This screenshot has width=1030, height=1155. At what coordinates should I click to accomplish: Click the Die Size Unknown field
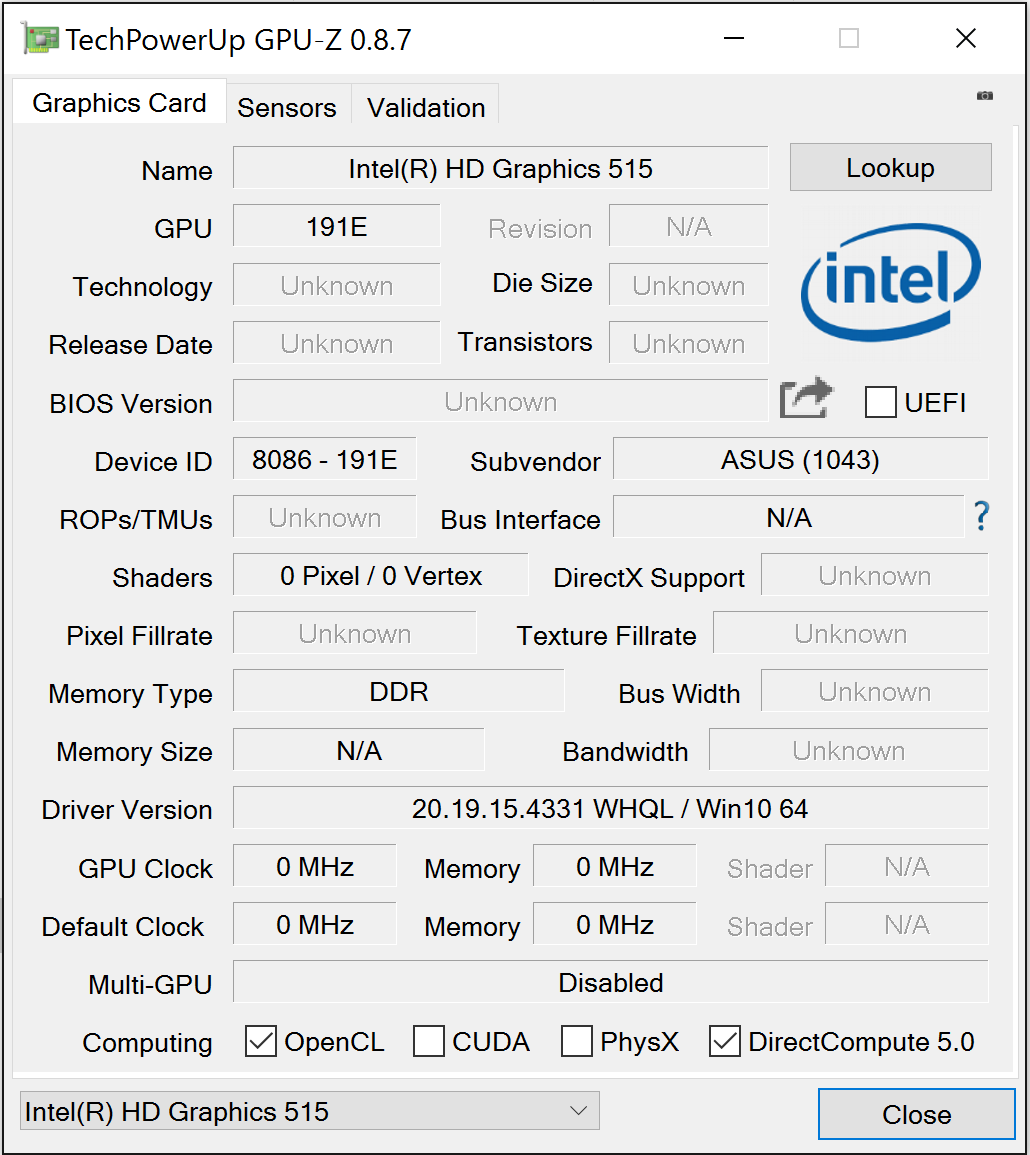click(x=689, y=284)
